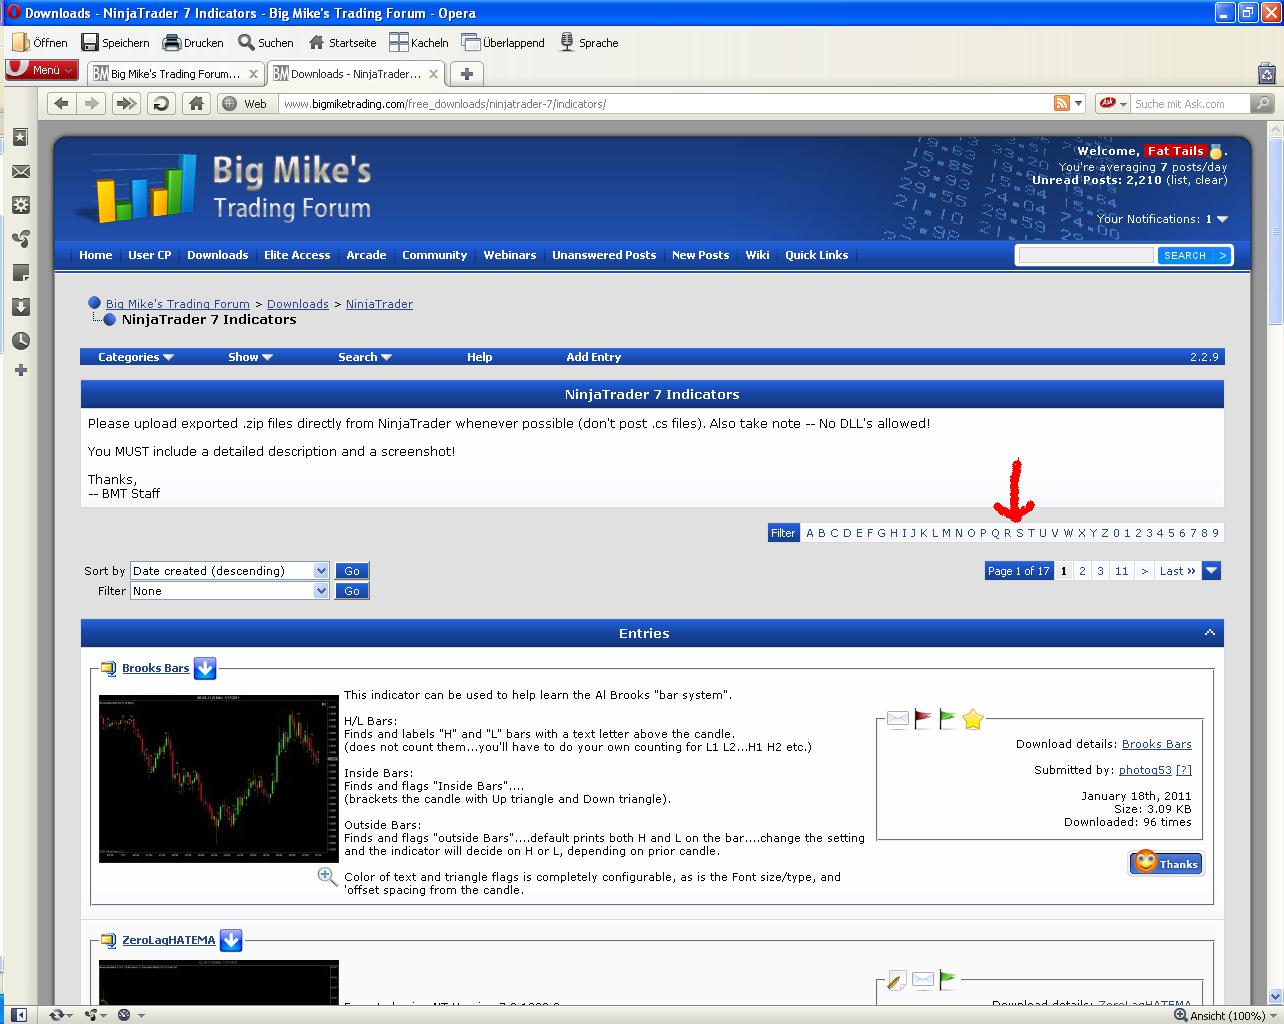The height and width of the screenshot is (1024, 1284).
Task: Click the home button in address bar
Action: 196,103
